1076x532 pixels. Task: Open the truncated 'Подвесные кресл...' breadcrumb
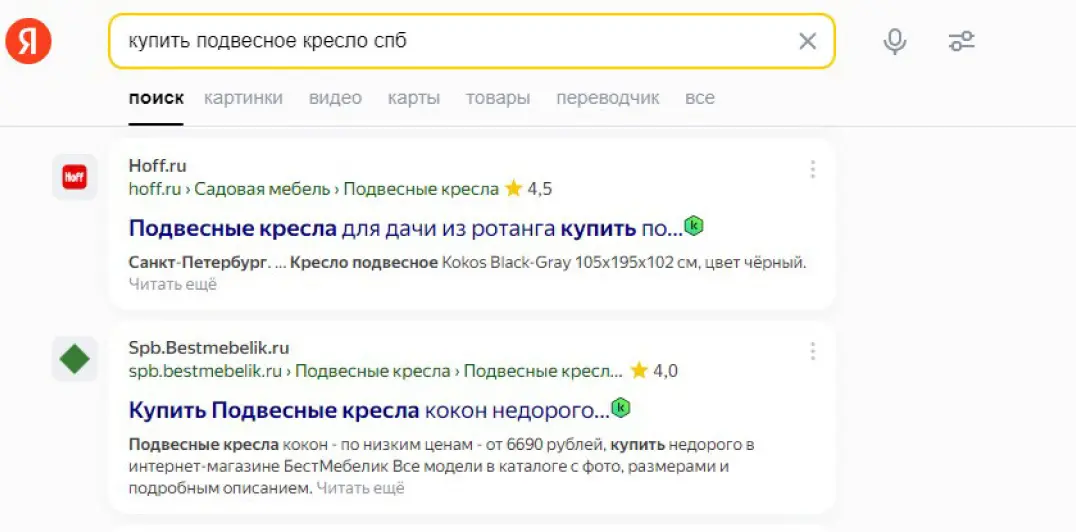tap(543, 371)
